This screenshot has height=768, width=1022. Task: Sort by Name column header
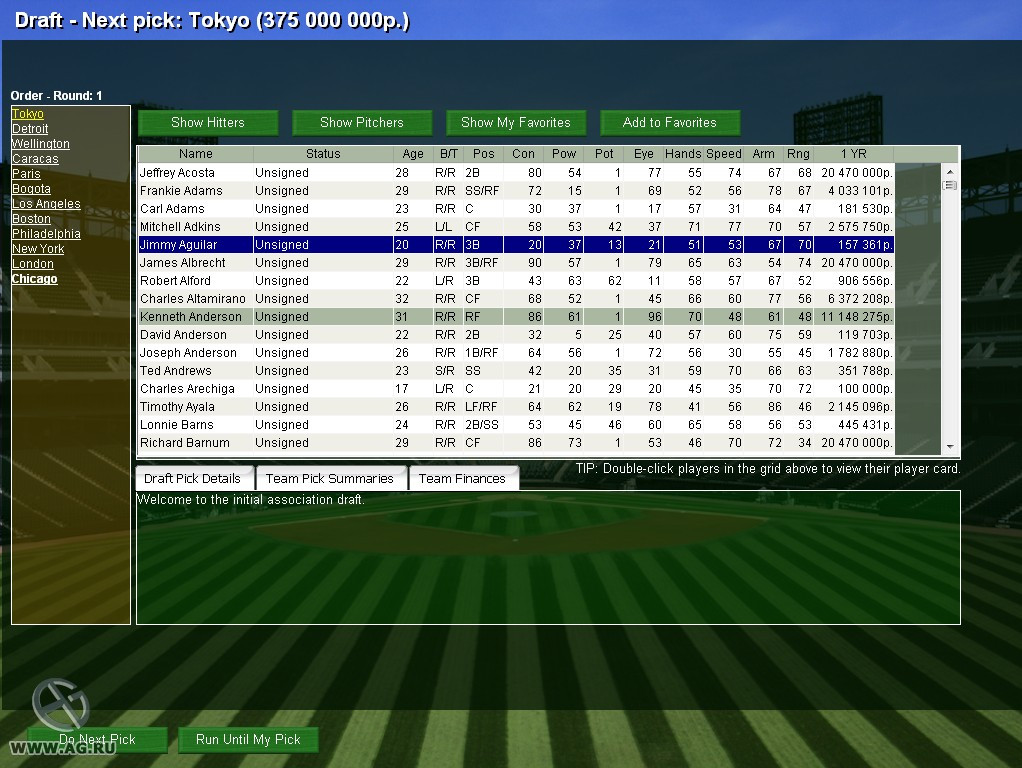point(196,154)
